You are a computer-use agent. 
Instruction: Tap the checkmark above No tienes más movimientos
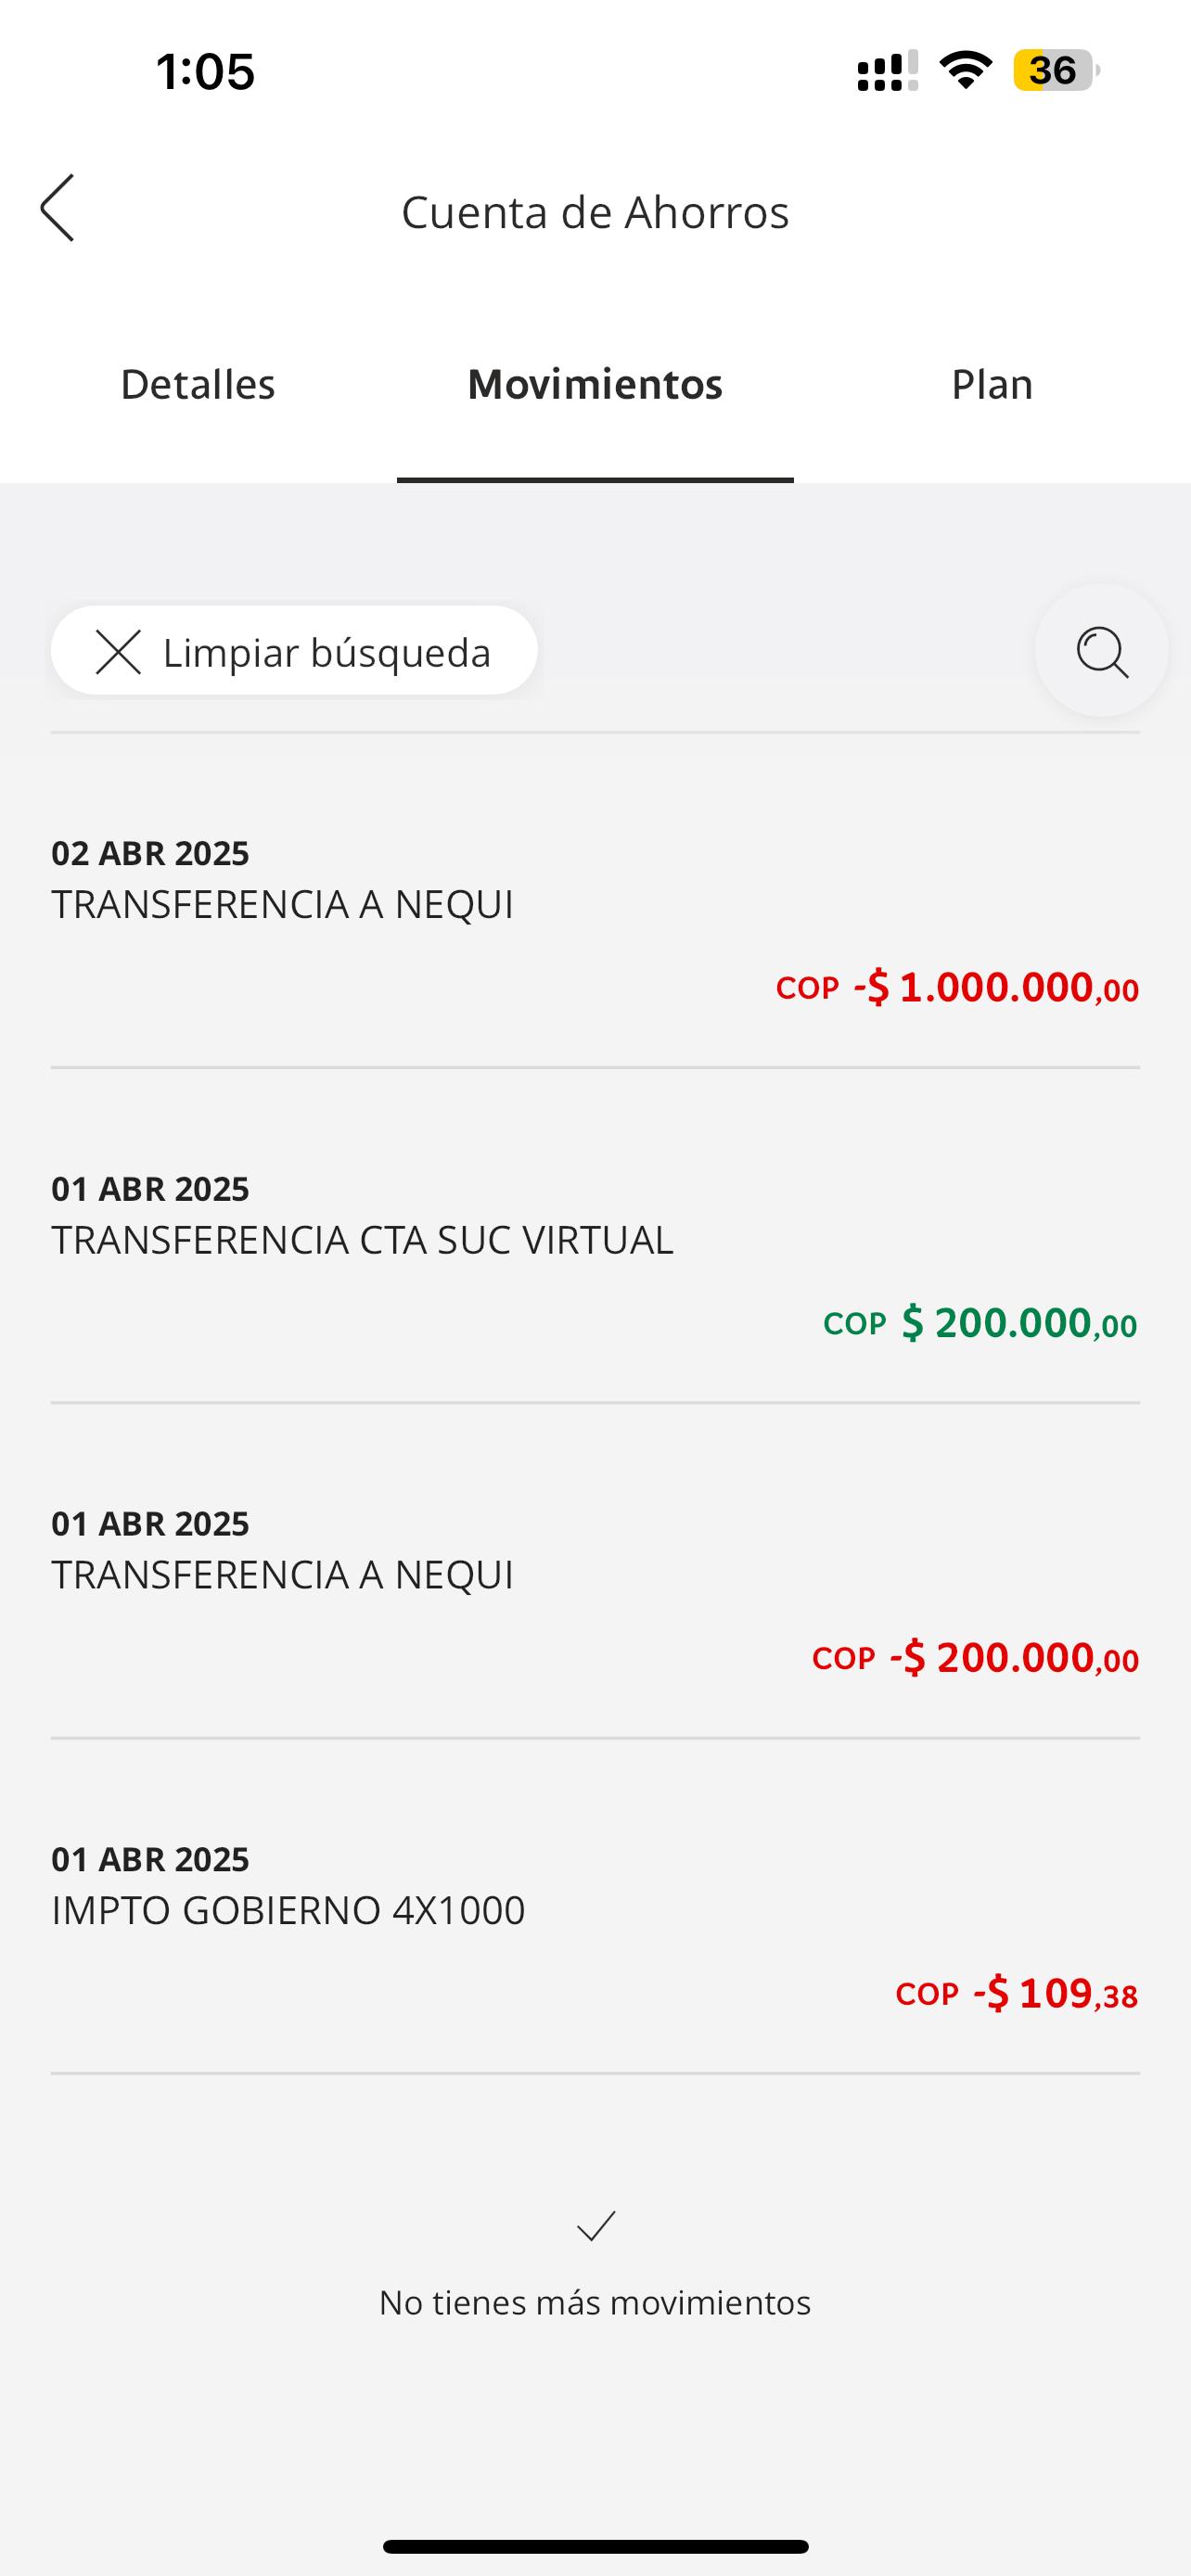pos(596,2226)
